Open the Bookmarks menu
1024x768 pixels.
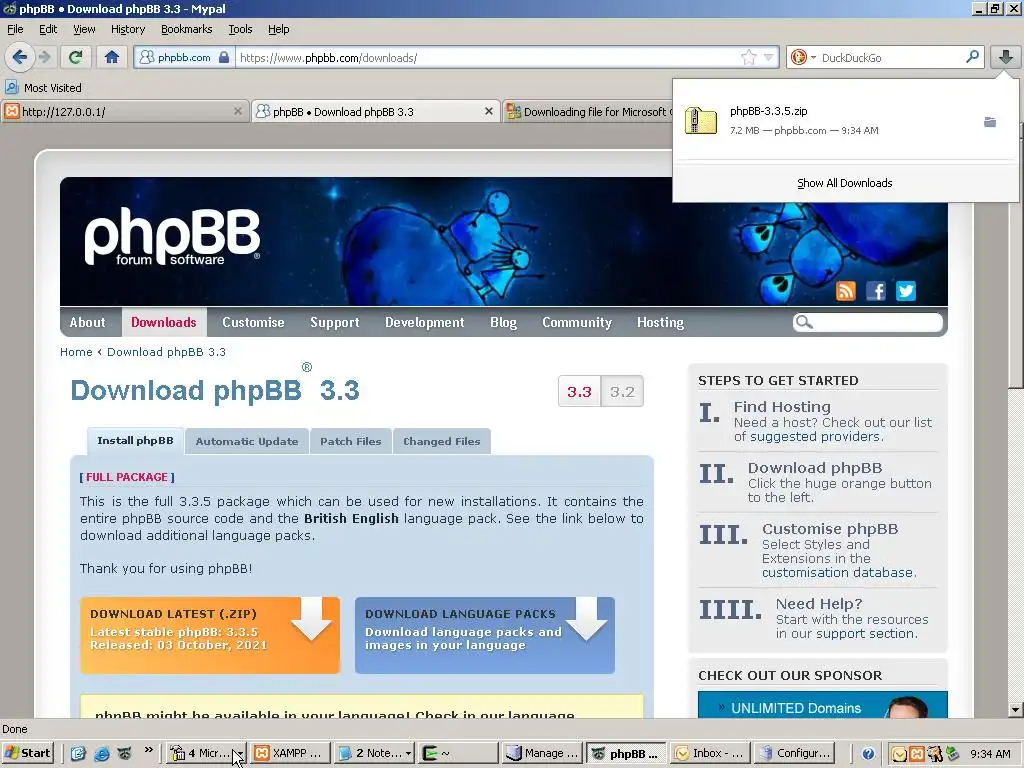coord(186,29)
